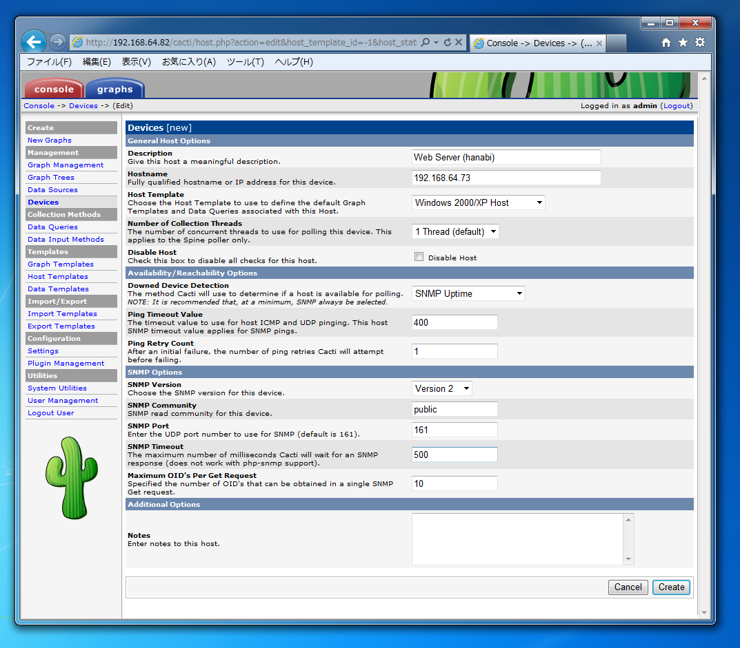This screenshot has width=740, height=648.
Task: Open the Downed Device Detection dropdown
Action: [468, 294]
